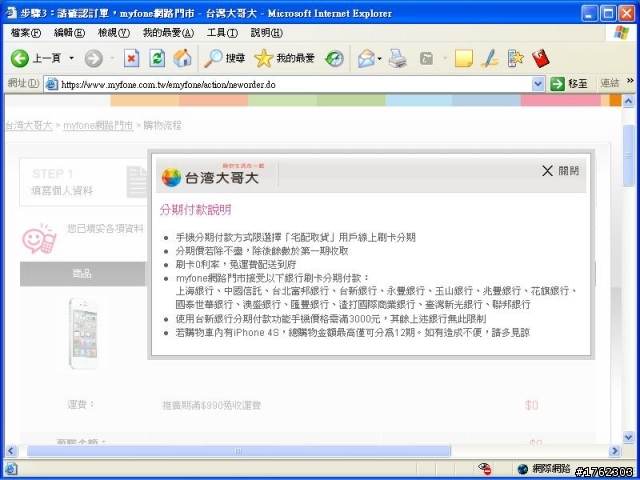Image resolution: width=640 pixels, height=480 pixels.
Task: Open myfone網路門市 breadcrumb link
Action: pos(98,126)
